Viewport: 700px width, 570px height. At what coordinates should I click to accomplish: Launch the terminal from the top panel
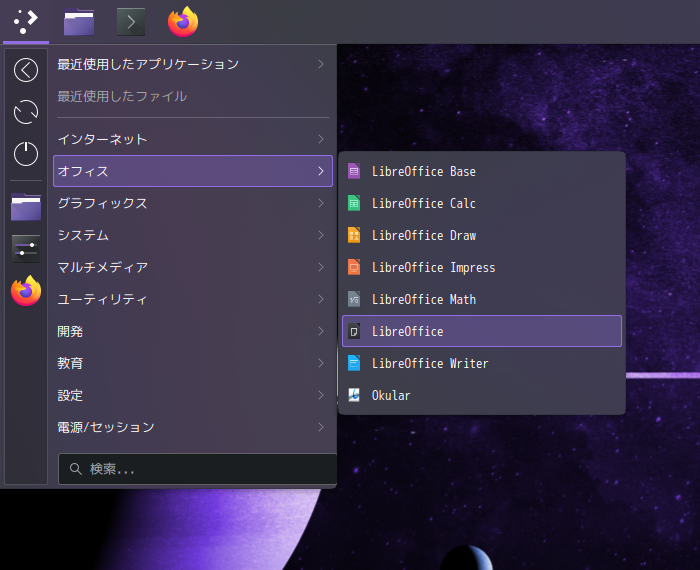[x=131, y=21]
